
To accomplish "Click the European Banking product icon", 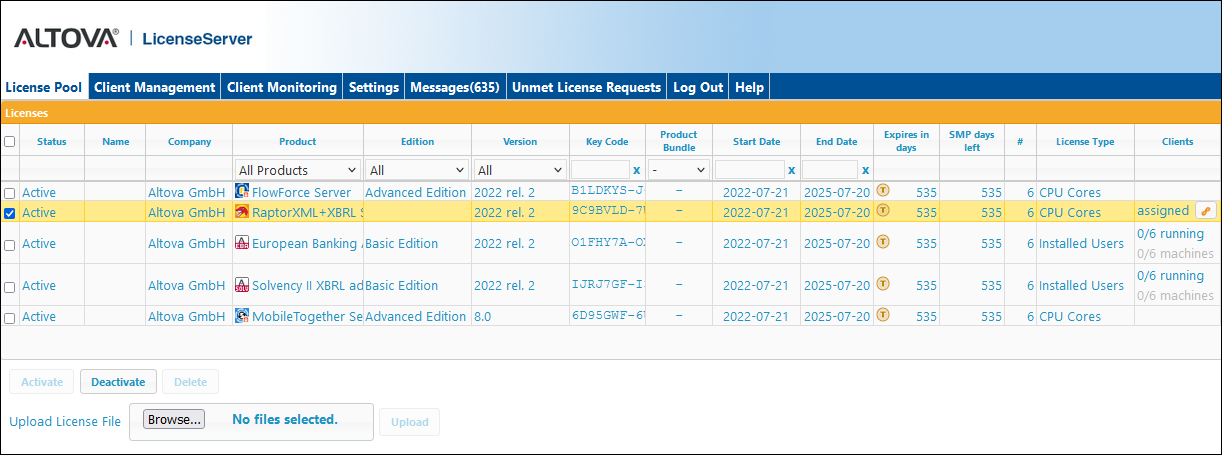I will coord(241,243).
